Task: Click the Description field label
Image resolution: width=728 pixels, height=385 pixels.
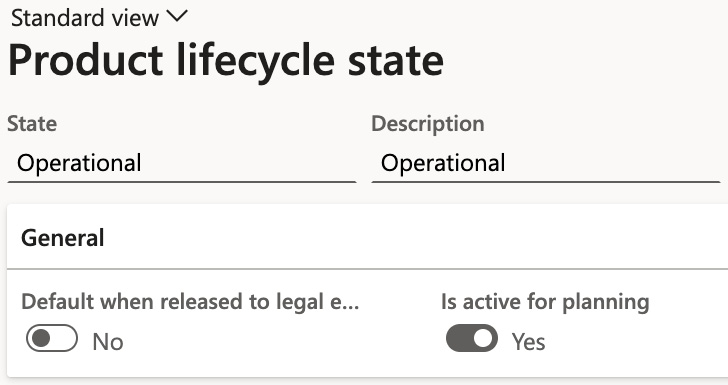Action: coord(428,124)
